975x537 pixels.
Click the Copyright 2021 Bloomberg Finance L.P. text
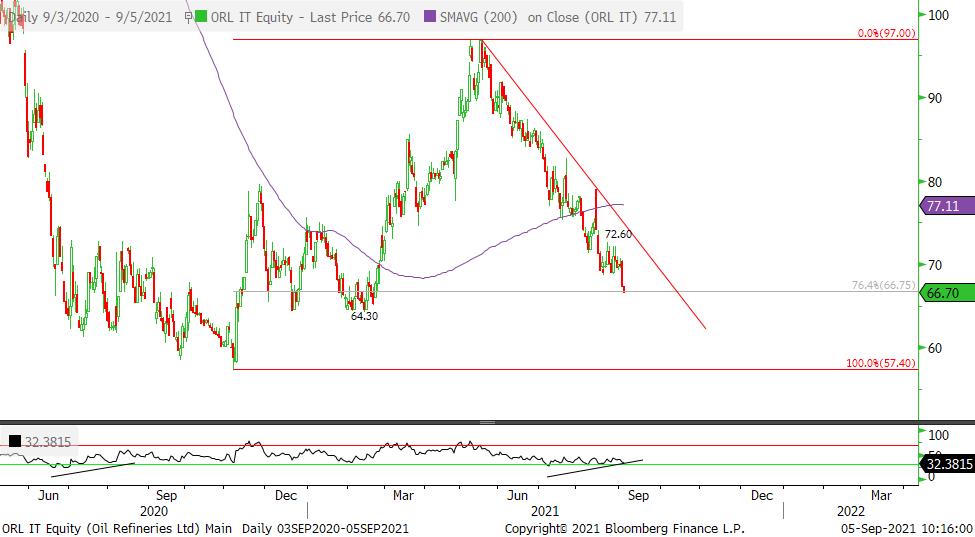click(625, 529)
